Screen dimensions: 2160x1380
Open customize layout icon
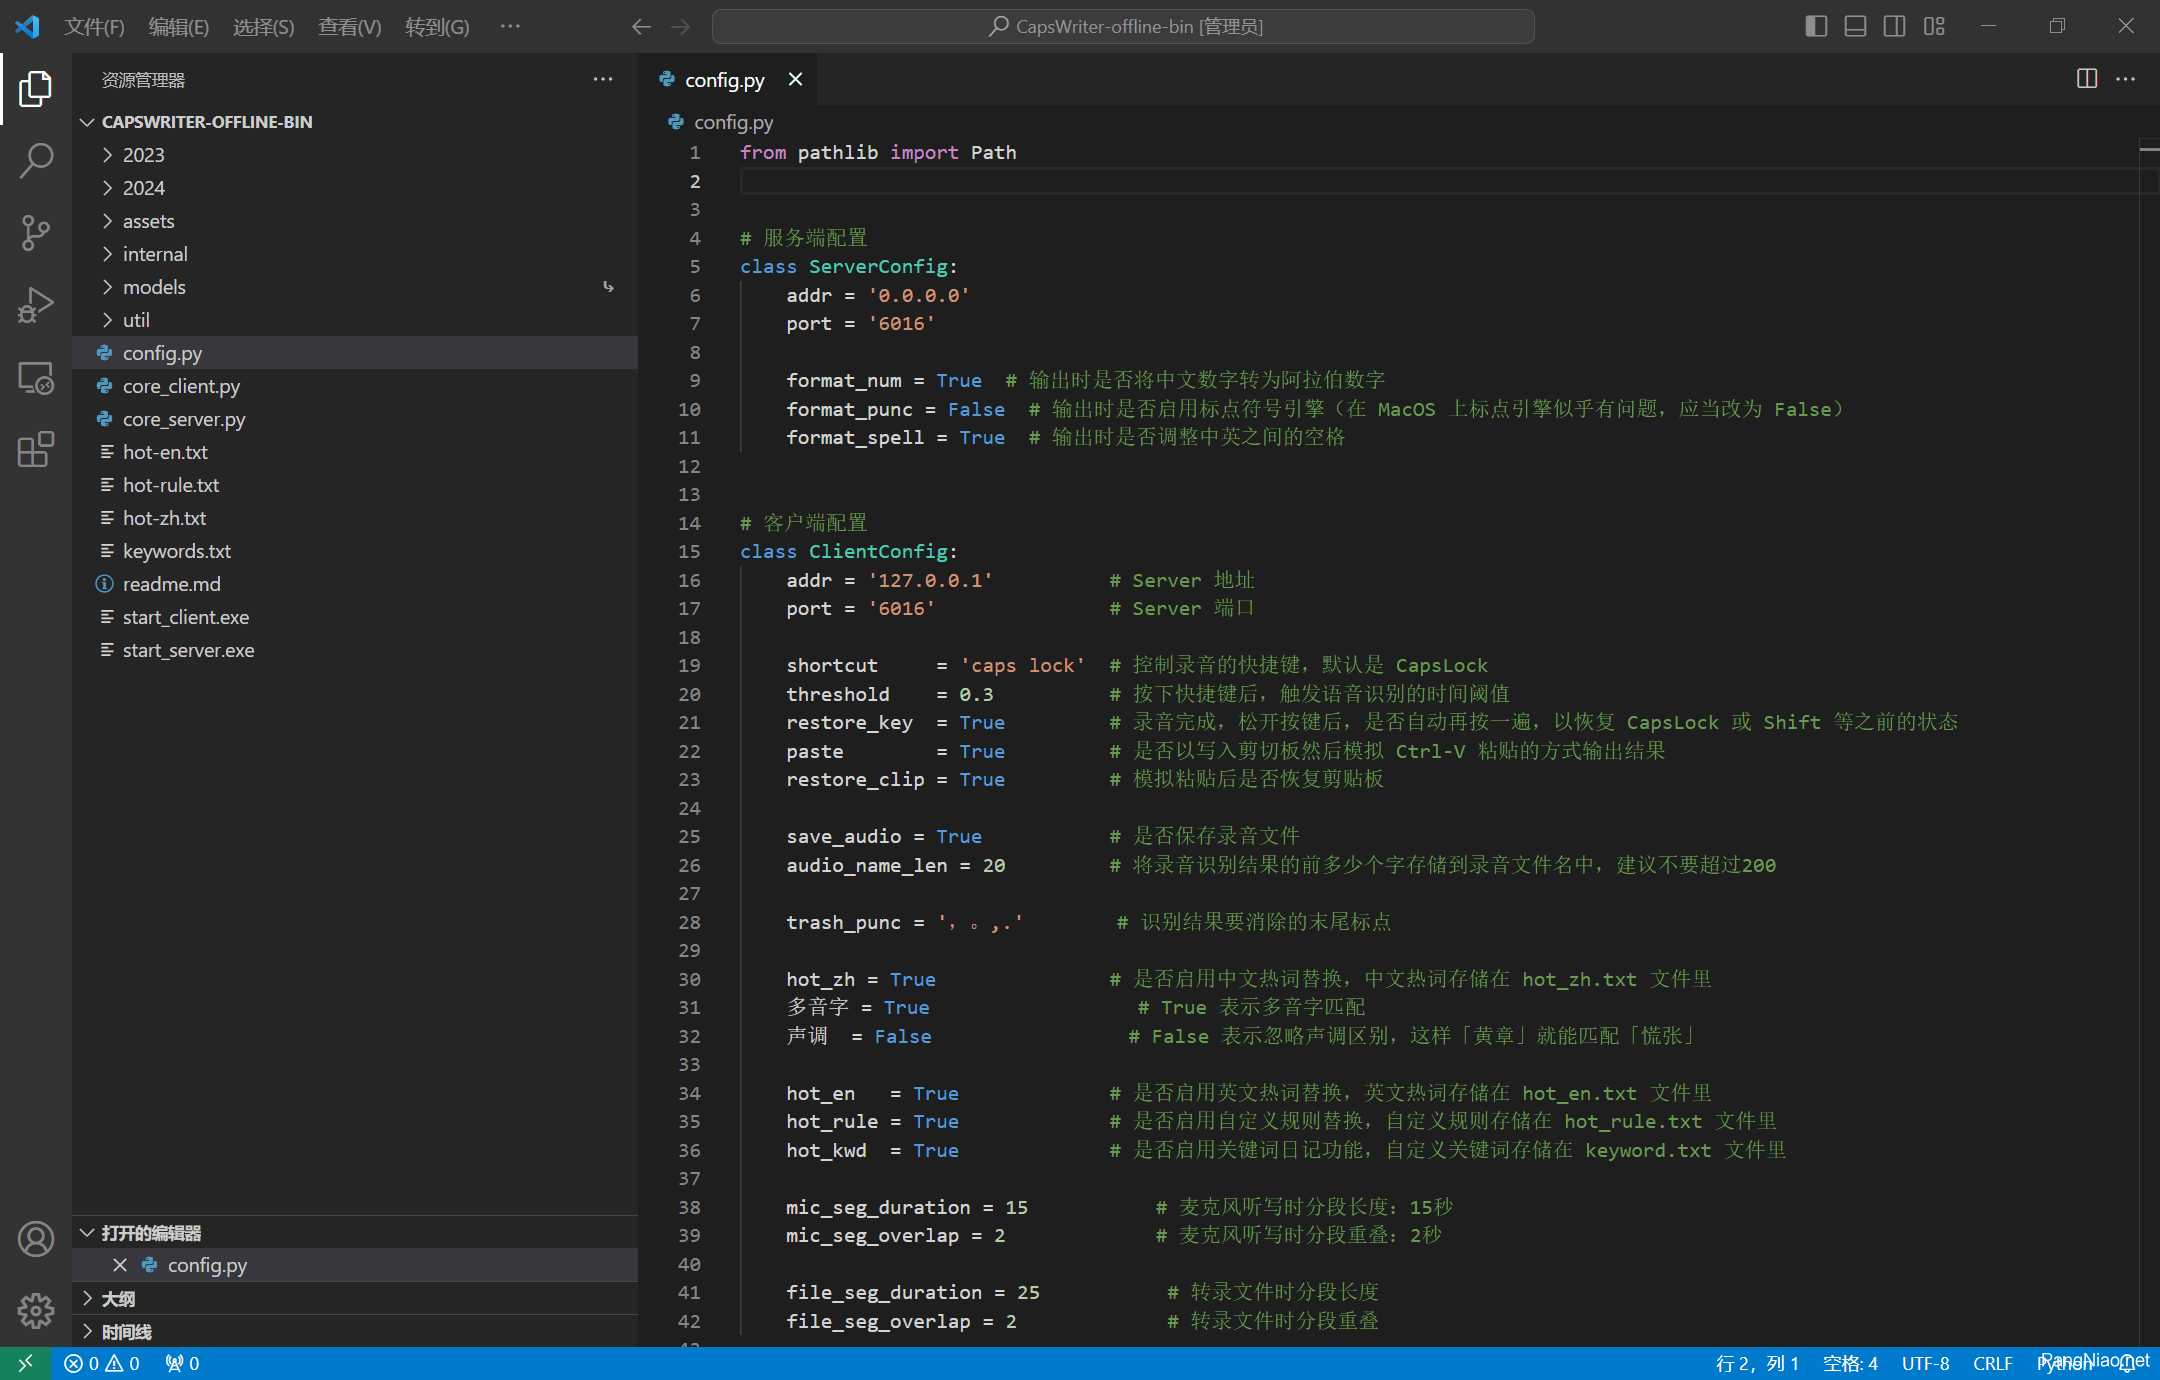[1934, 27]
